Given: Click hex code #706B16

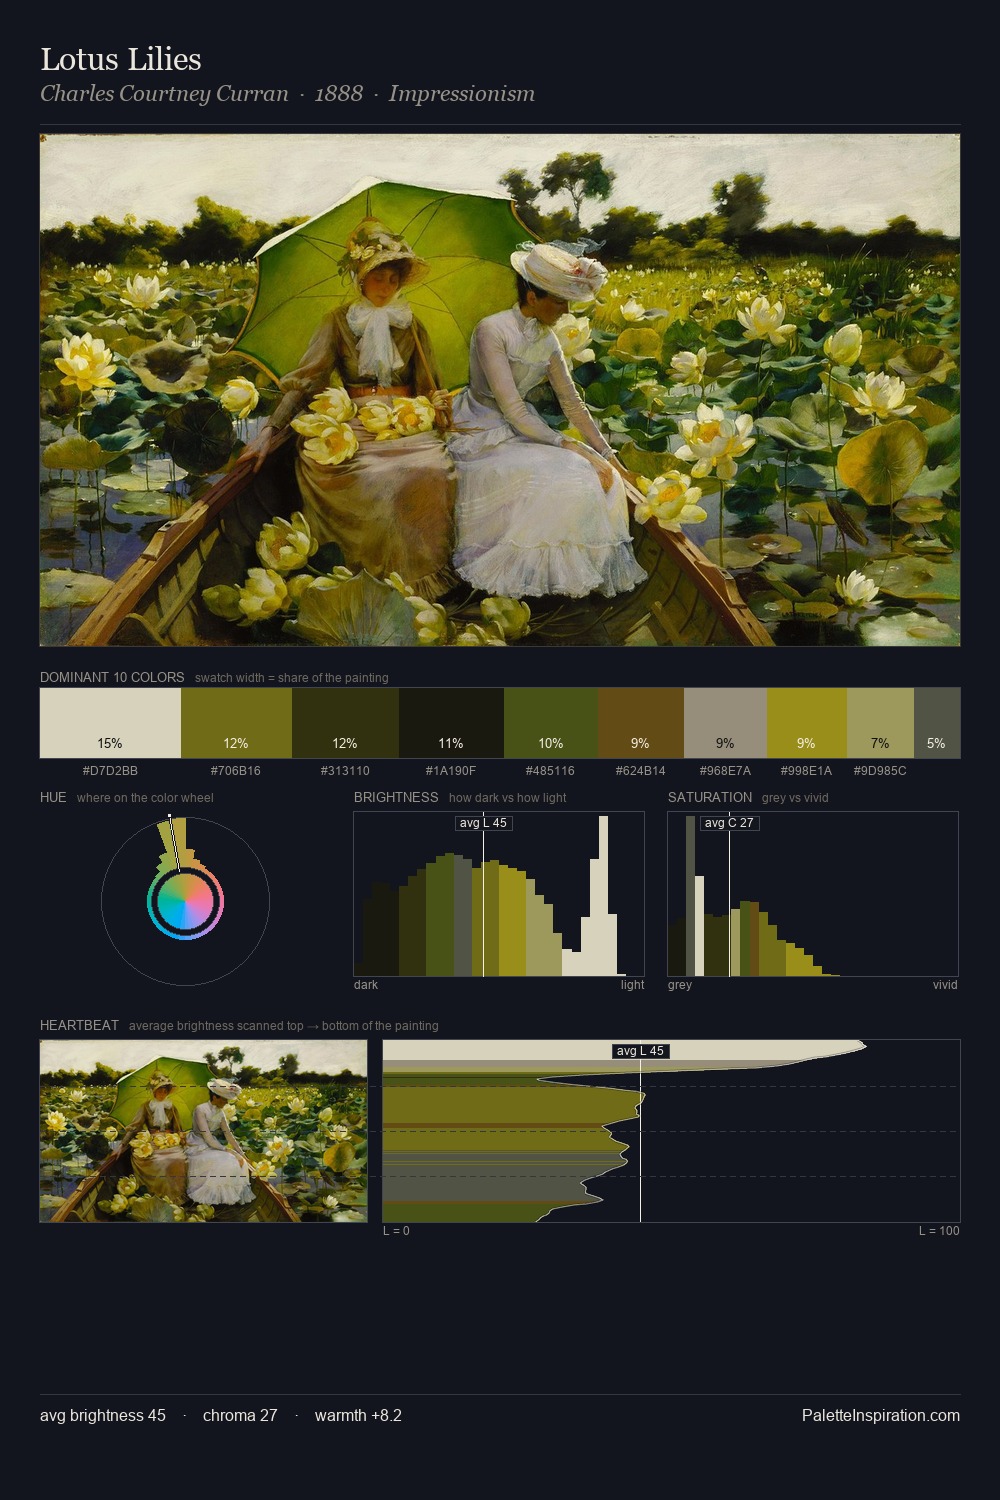Looking at the screenshot, I should coord(236,771).
